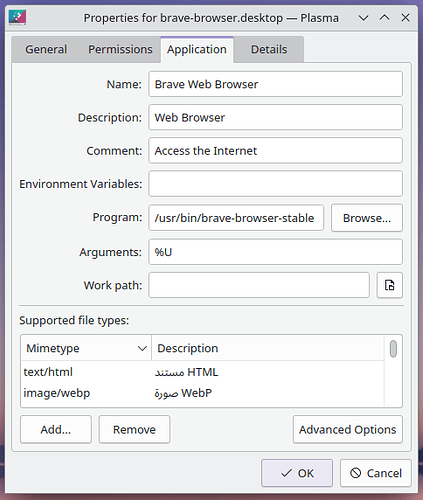
Task: Click Browse... to choose program
Action: (x=367, y=218)
